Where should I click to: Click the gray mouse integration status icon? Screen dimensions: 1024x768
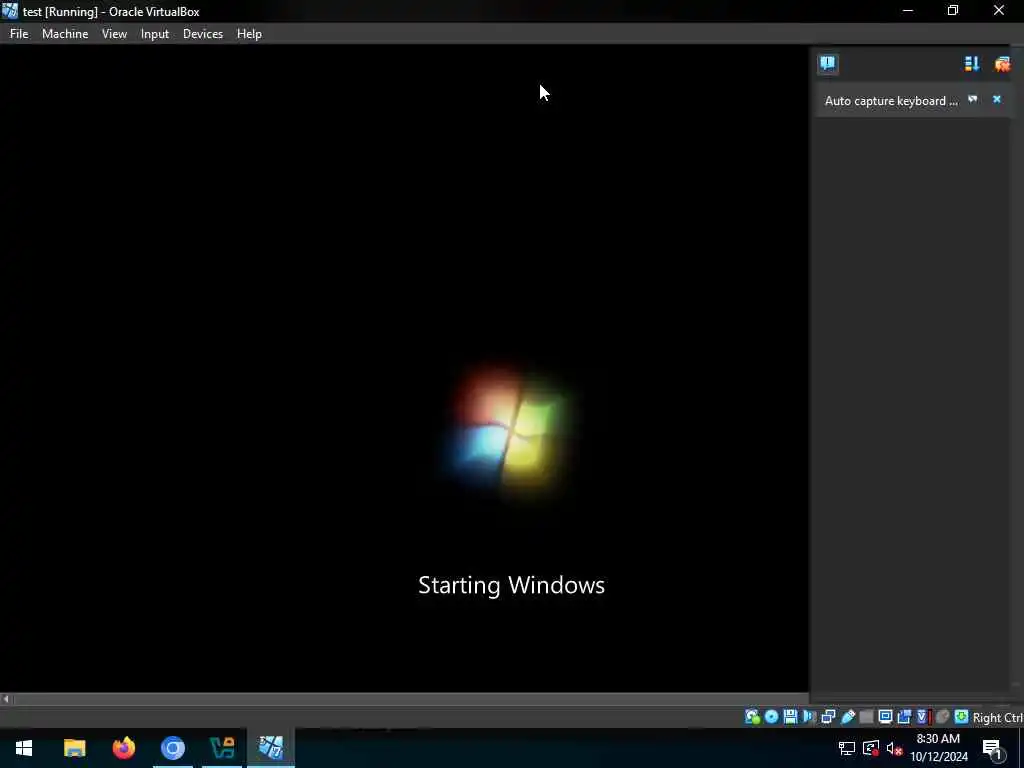(942, 717)
